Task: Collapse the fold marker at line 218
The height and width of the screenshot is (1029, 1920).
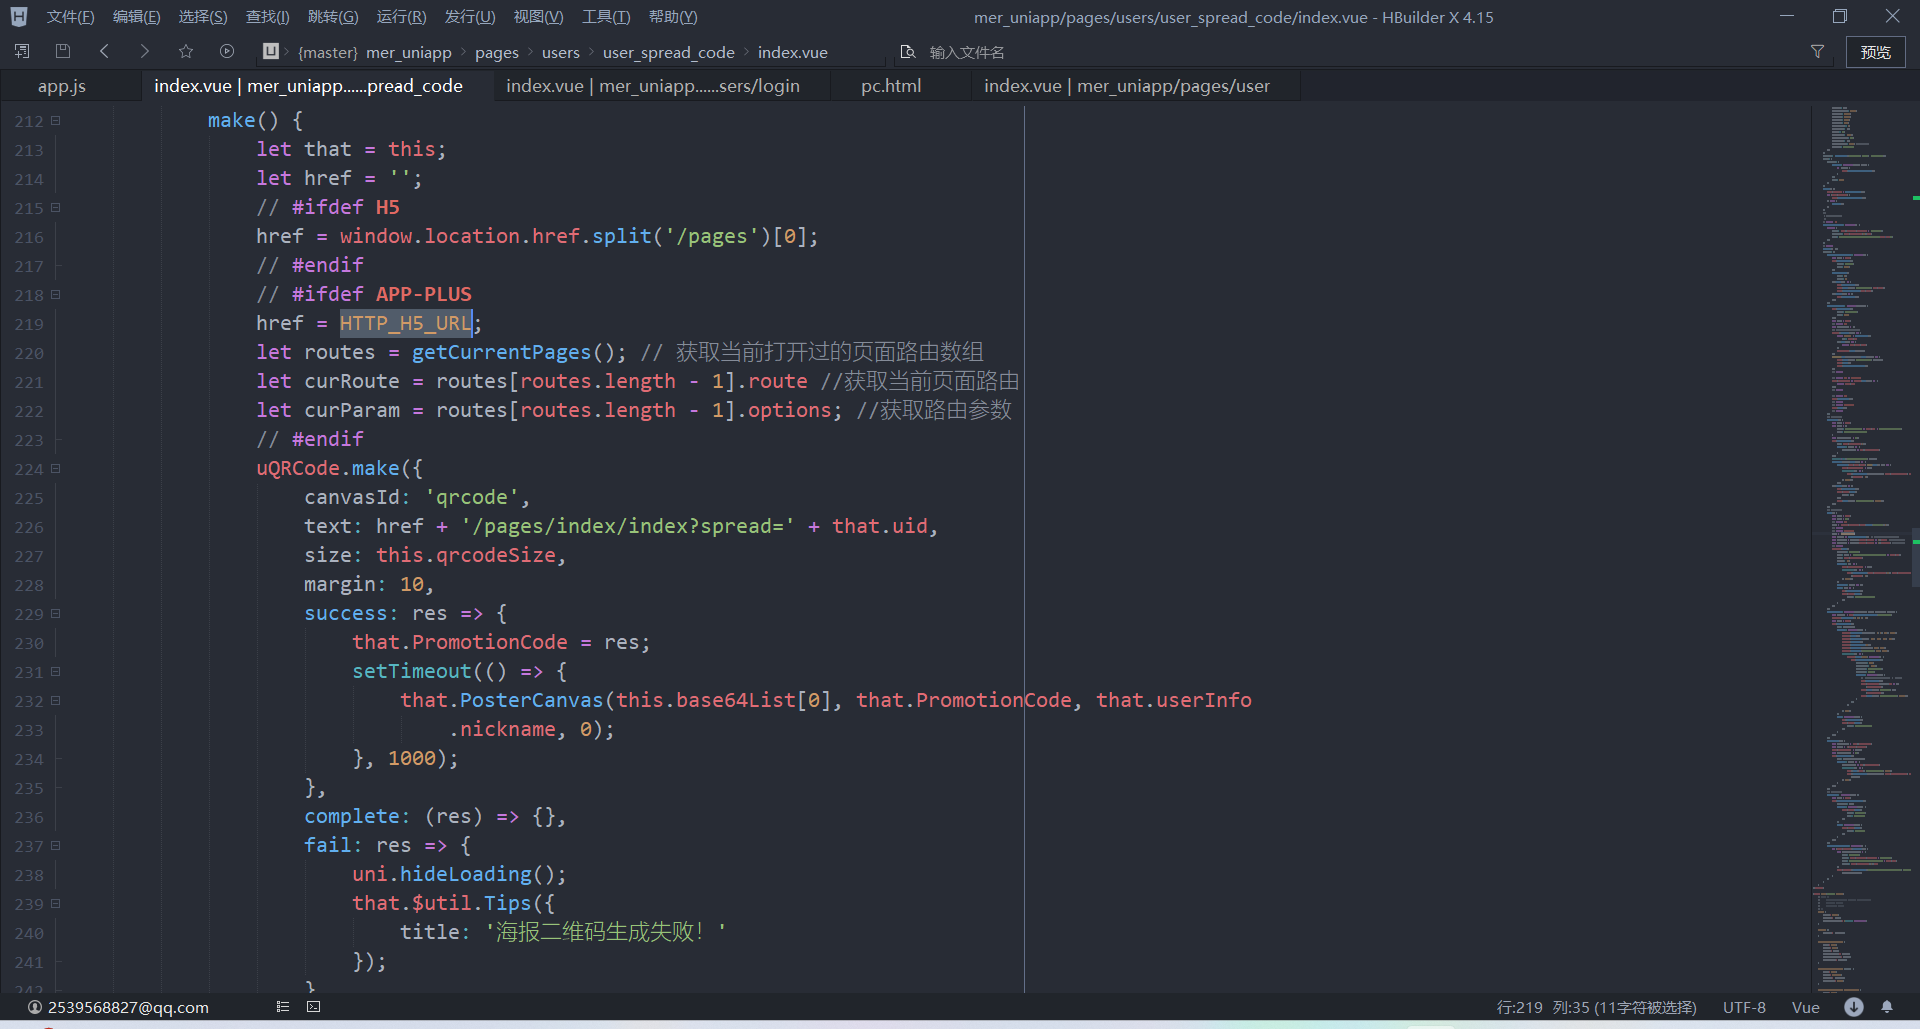Action: [x=56, y=294]
